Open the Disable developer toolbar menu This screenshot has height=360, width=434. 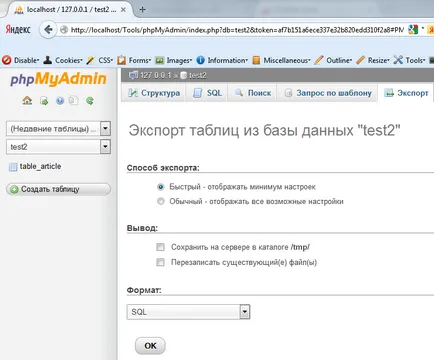21,60
